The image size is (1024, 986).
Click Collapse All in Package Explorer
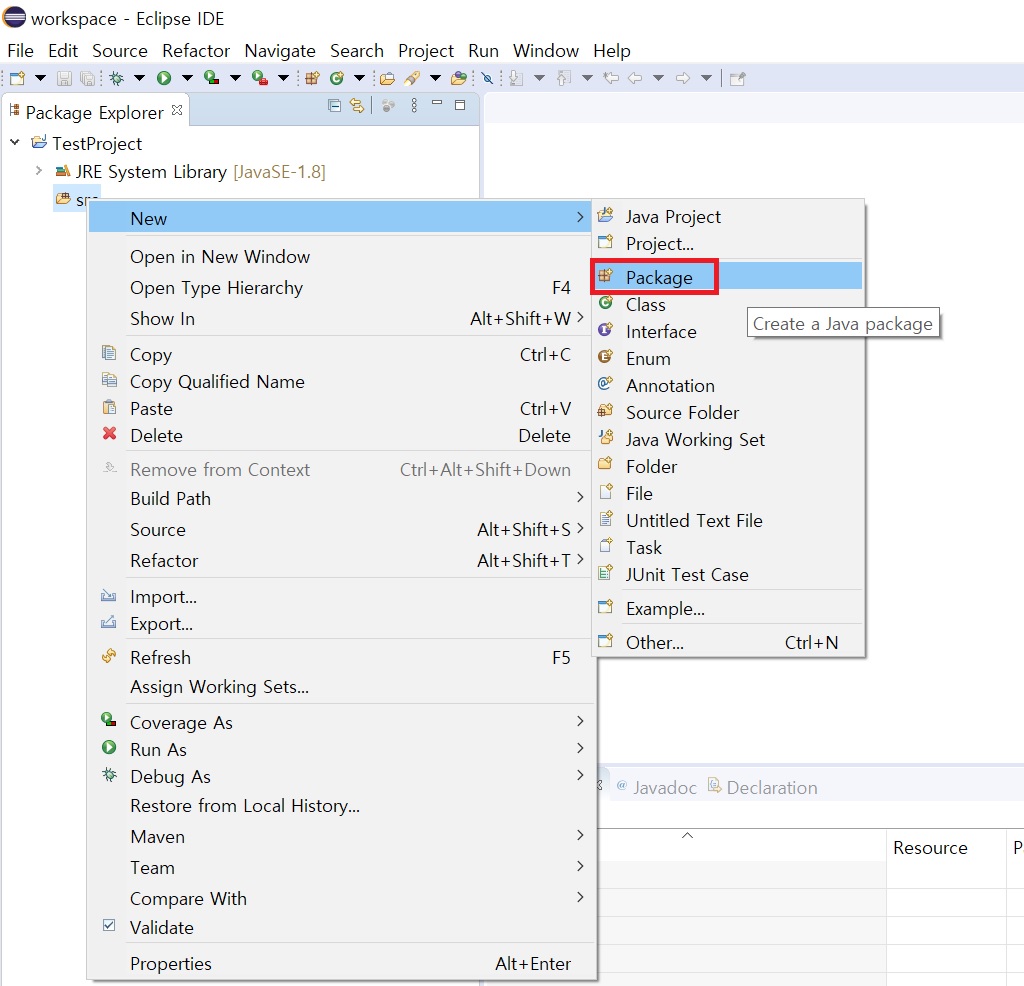(334, 105)
